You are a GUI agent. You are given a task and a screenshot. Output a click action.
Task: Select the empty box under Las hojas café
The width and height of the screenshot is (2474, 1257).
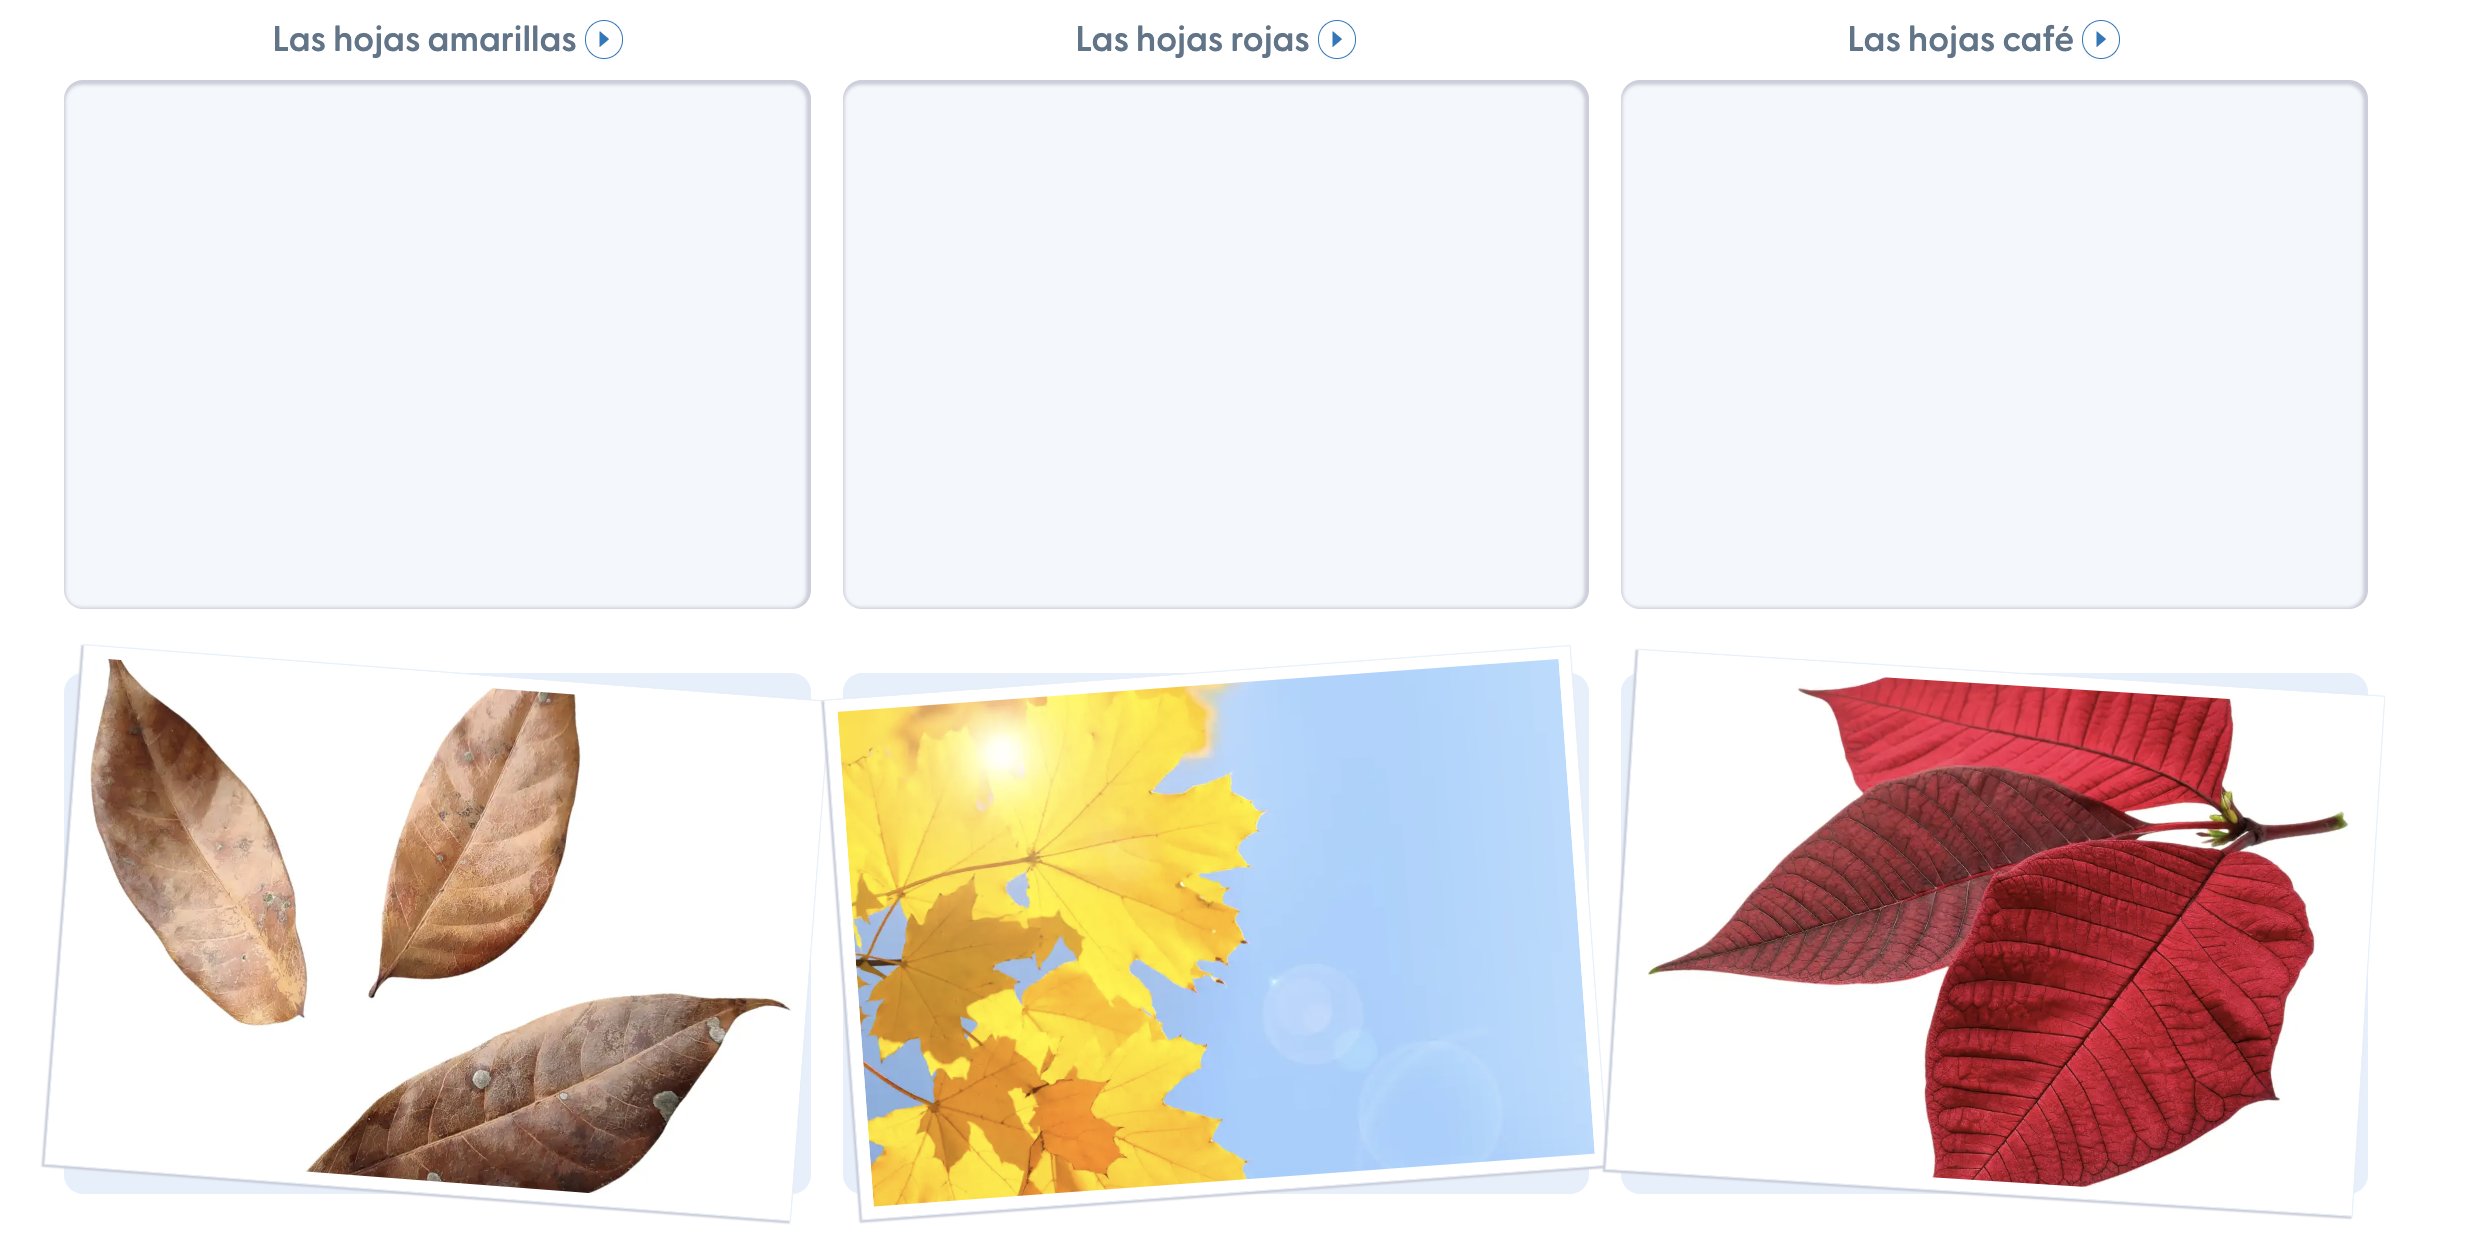[x=1994, y=344]
